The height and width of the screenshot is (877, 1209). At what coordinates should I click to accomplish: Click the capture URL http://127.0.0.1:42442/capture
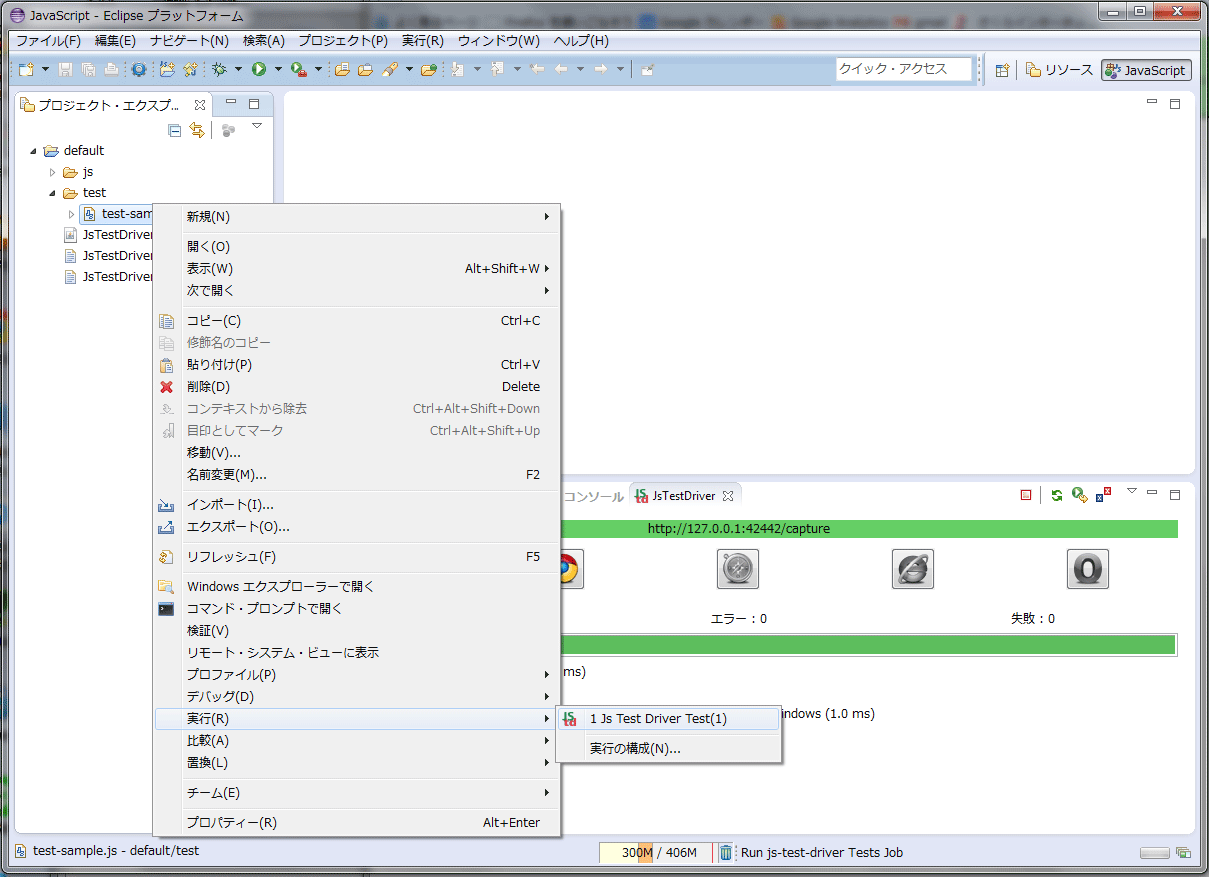click(739, 528)
